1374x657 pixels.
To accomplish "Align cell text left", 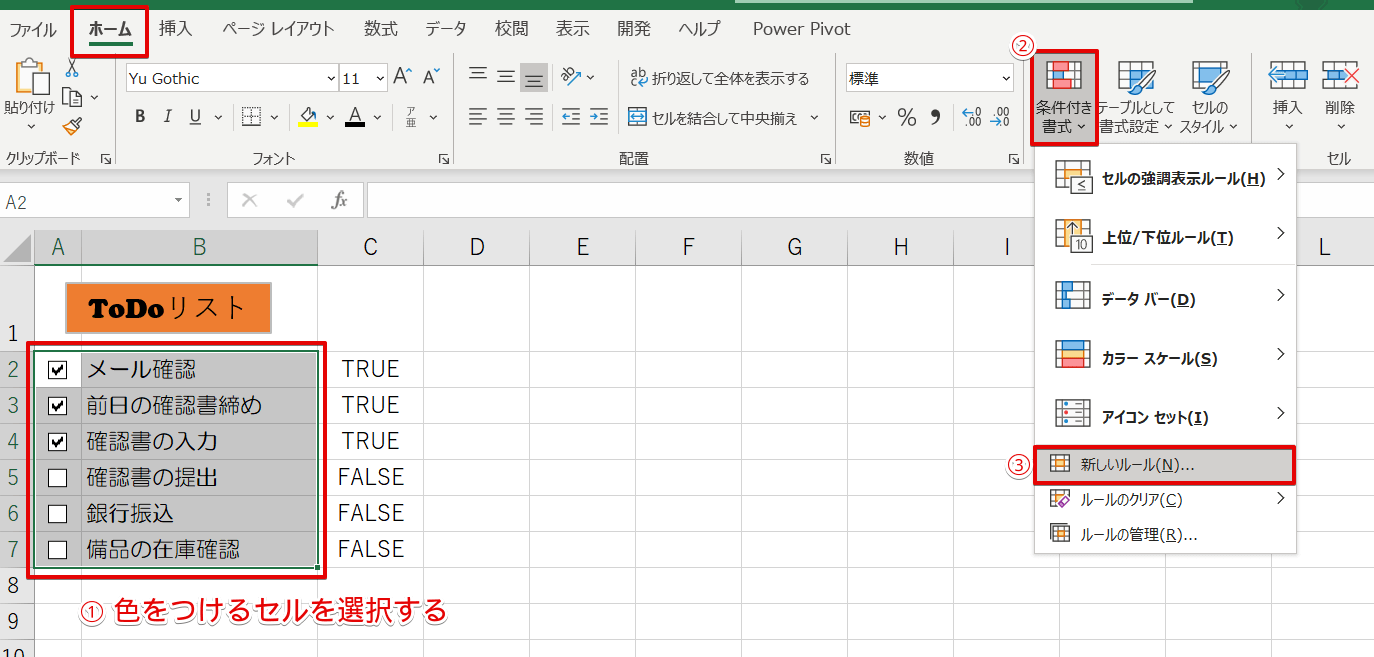I will pyautogui.click(x=478, y=117).
